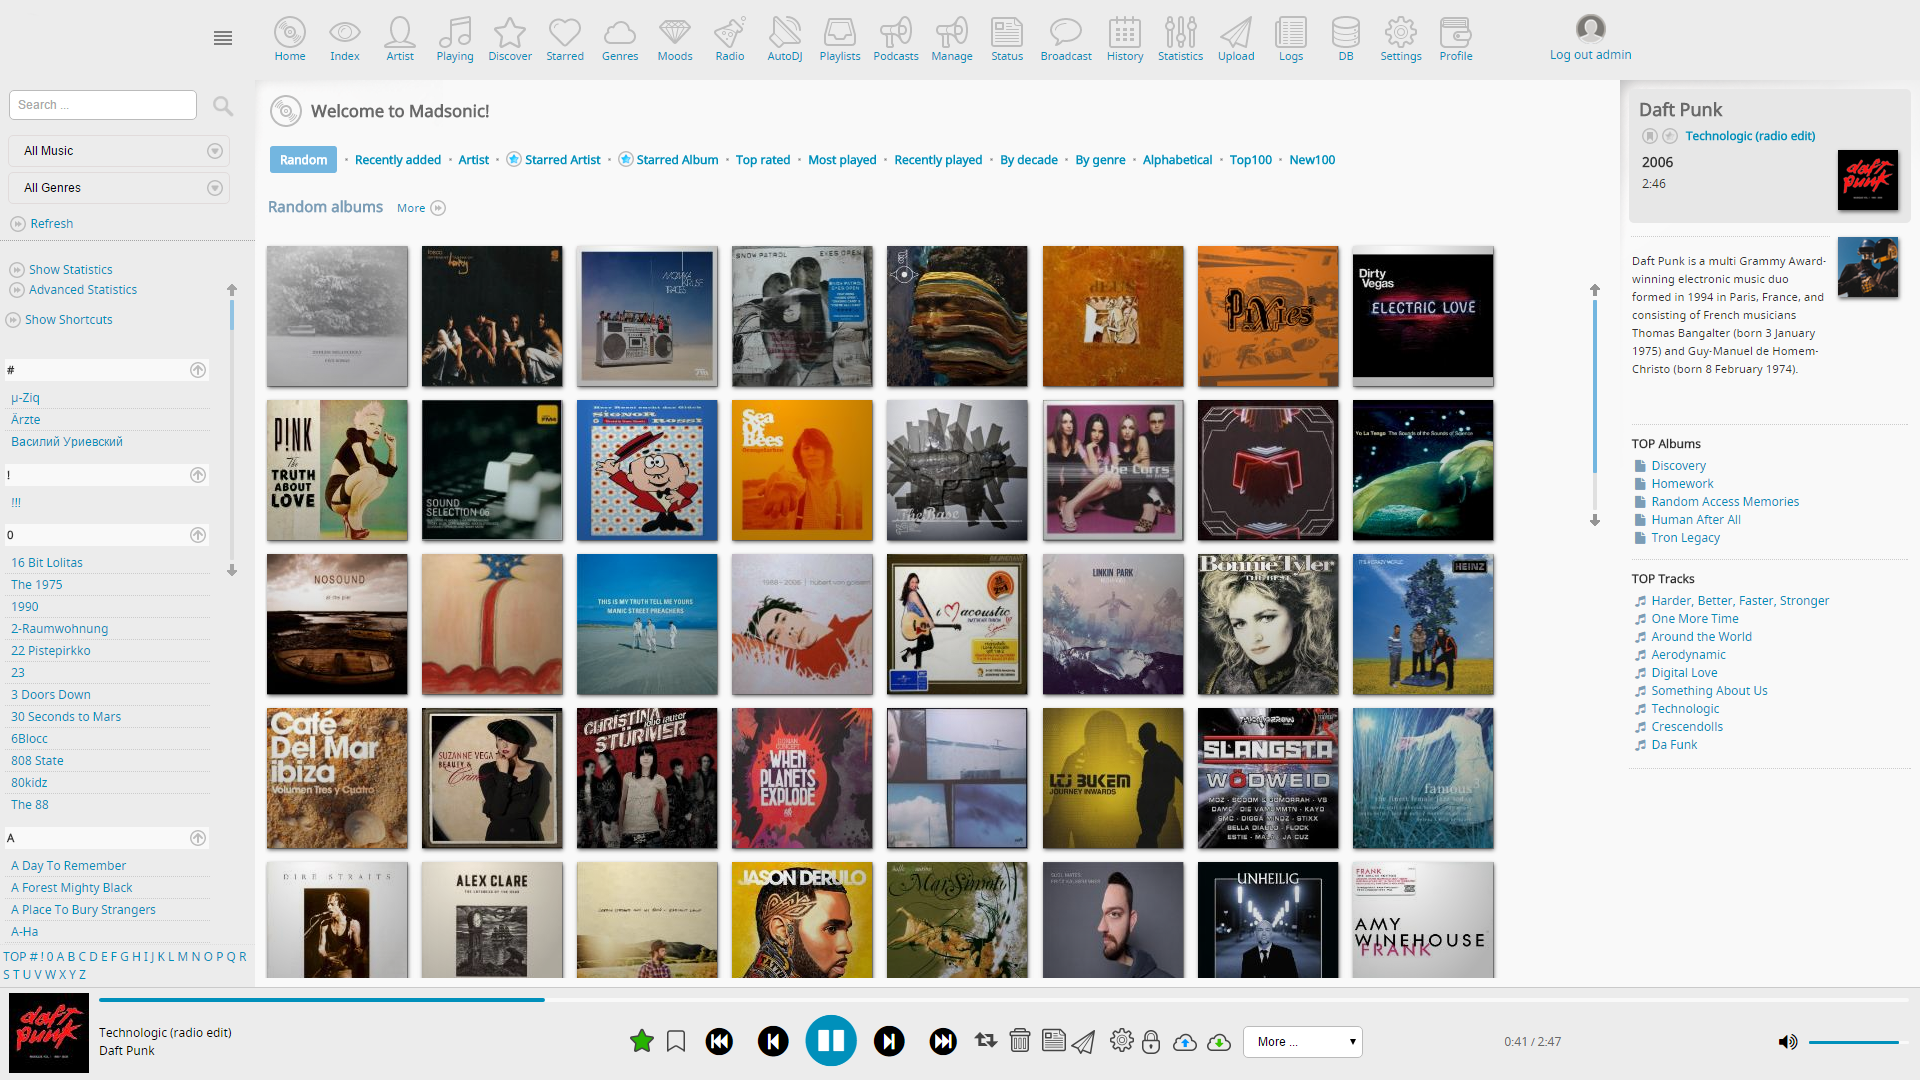Select the Random tab
1920x1080 pixels.
pyautogui.click(x=303, y=160)
